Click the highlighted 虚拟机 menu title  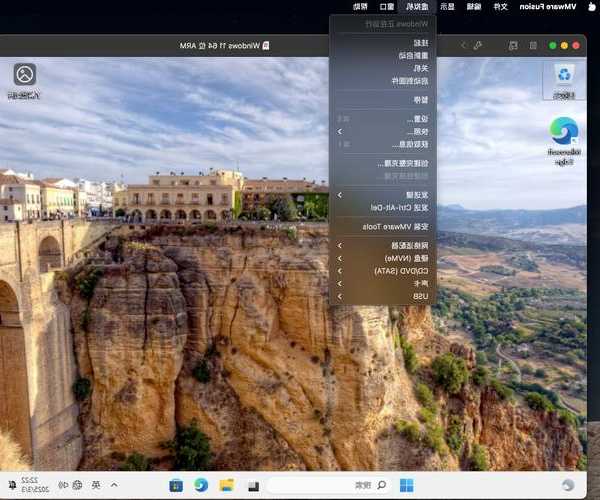pyautogui.click(x=417, y=7)
